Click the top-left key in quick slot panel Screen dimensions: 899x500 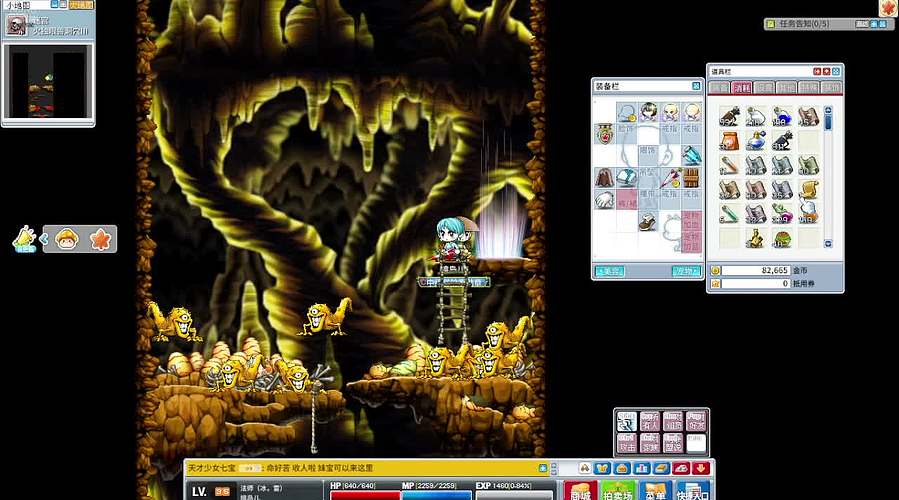pyautogui.click(x=627, y=421)
